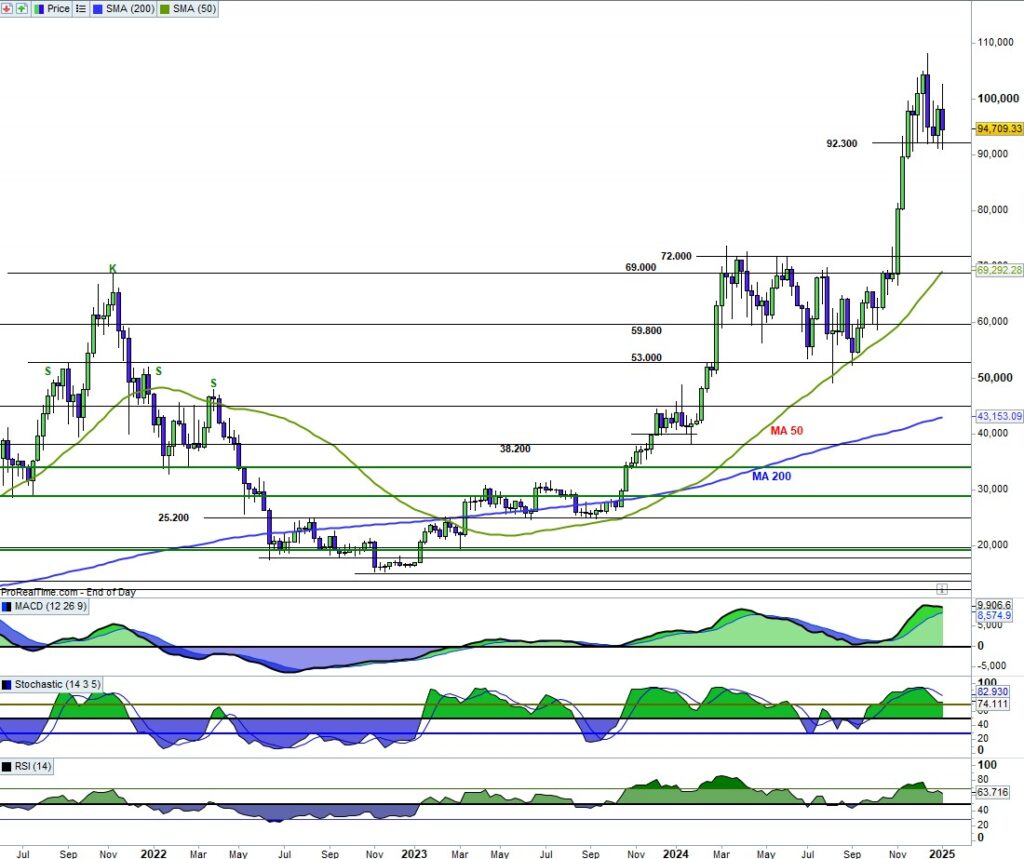Click the 69,292.28 SMA 50 value tag

pyautogui.click(x=998, y=271)
